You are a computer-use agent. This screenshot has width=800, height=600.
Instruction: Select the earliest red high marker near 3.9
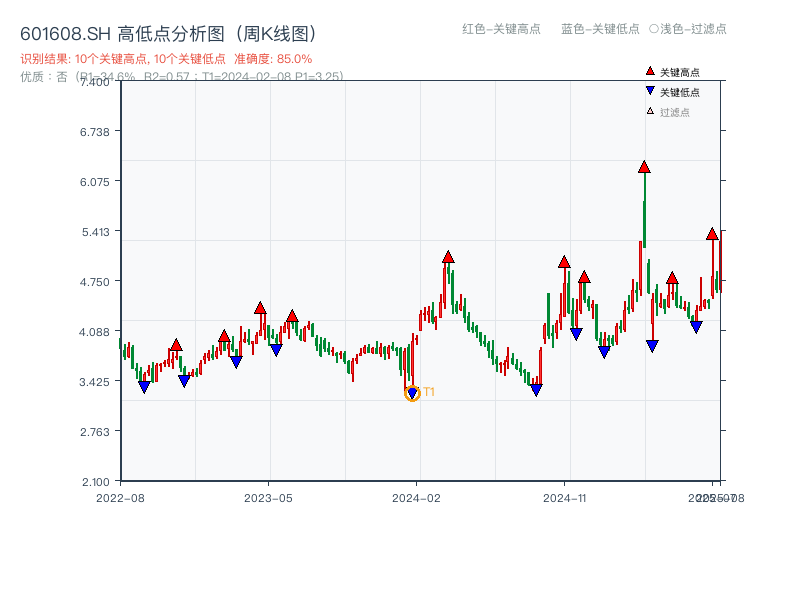point(176,345)
